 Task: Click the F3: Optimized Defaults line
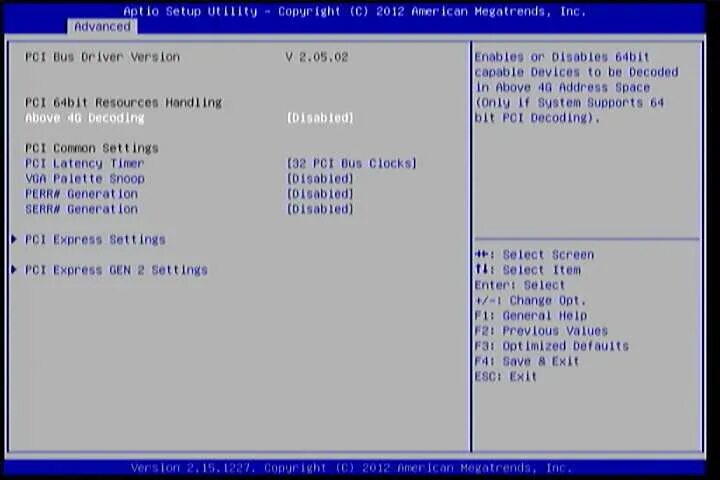[552, 346]
